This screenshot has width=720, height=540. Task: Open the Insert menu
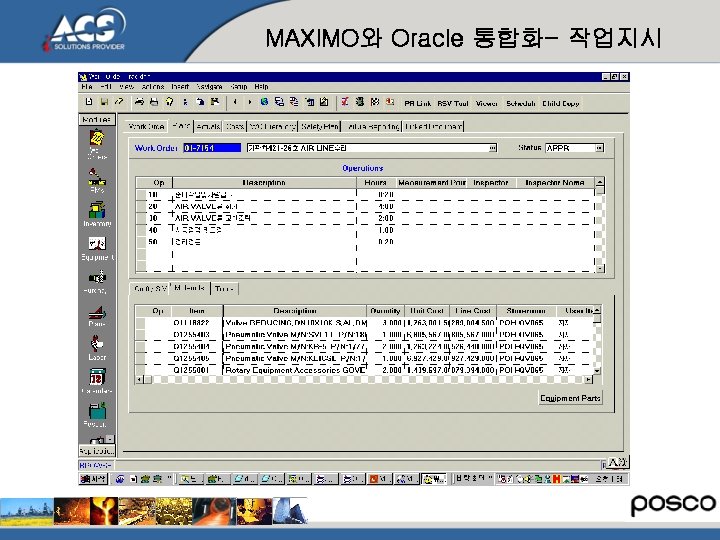click(180, 86)
